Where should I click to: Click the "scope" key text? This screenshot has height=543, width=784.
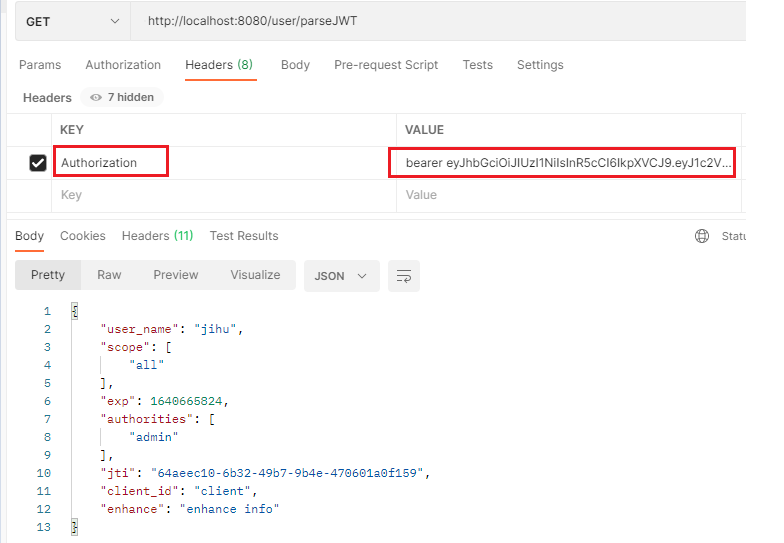click(x=125, y=347)
